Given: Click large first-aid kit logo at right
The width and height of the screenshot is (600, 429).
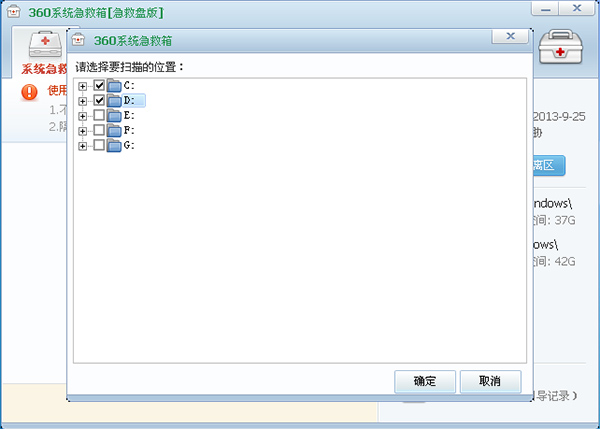Looking at the screenshot, I should [561, 47].
